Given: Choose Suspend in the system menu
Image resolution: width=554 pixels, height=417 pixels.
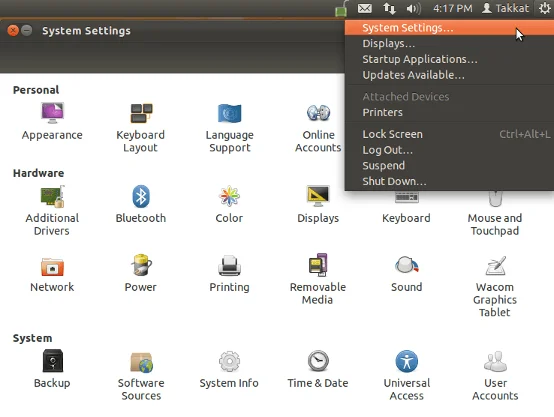Looking at the screenshot, I should click(x=449, y=165).
